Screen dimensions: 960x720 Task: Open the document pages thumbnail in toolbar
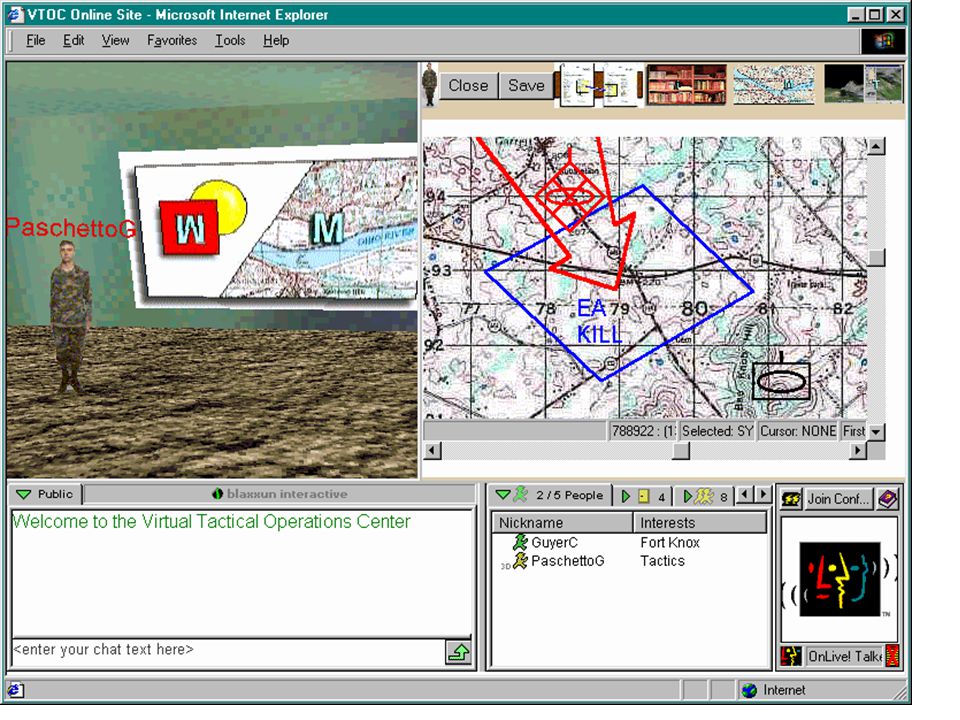coord(598,85)
